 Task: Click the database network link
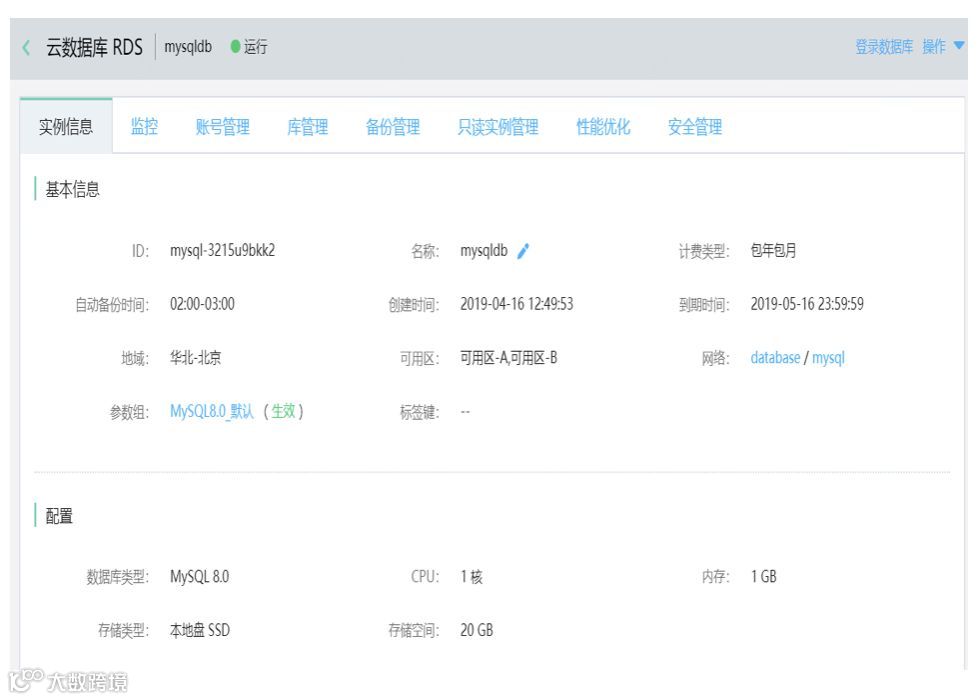pyautogui.click(x=775, y=358)
